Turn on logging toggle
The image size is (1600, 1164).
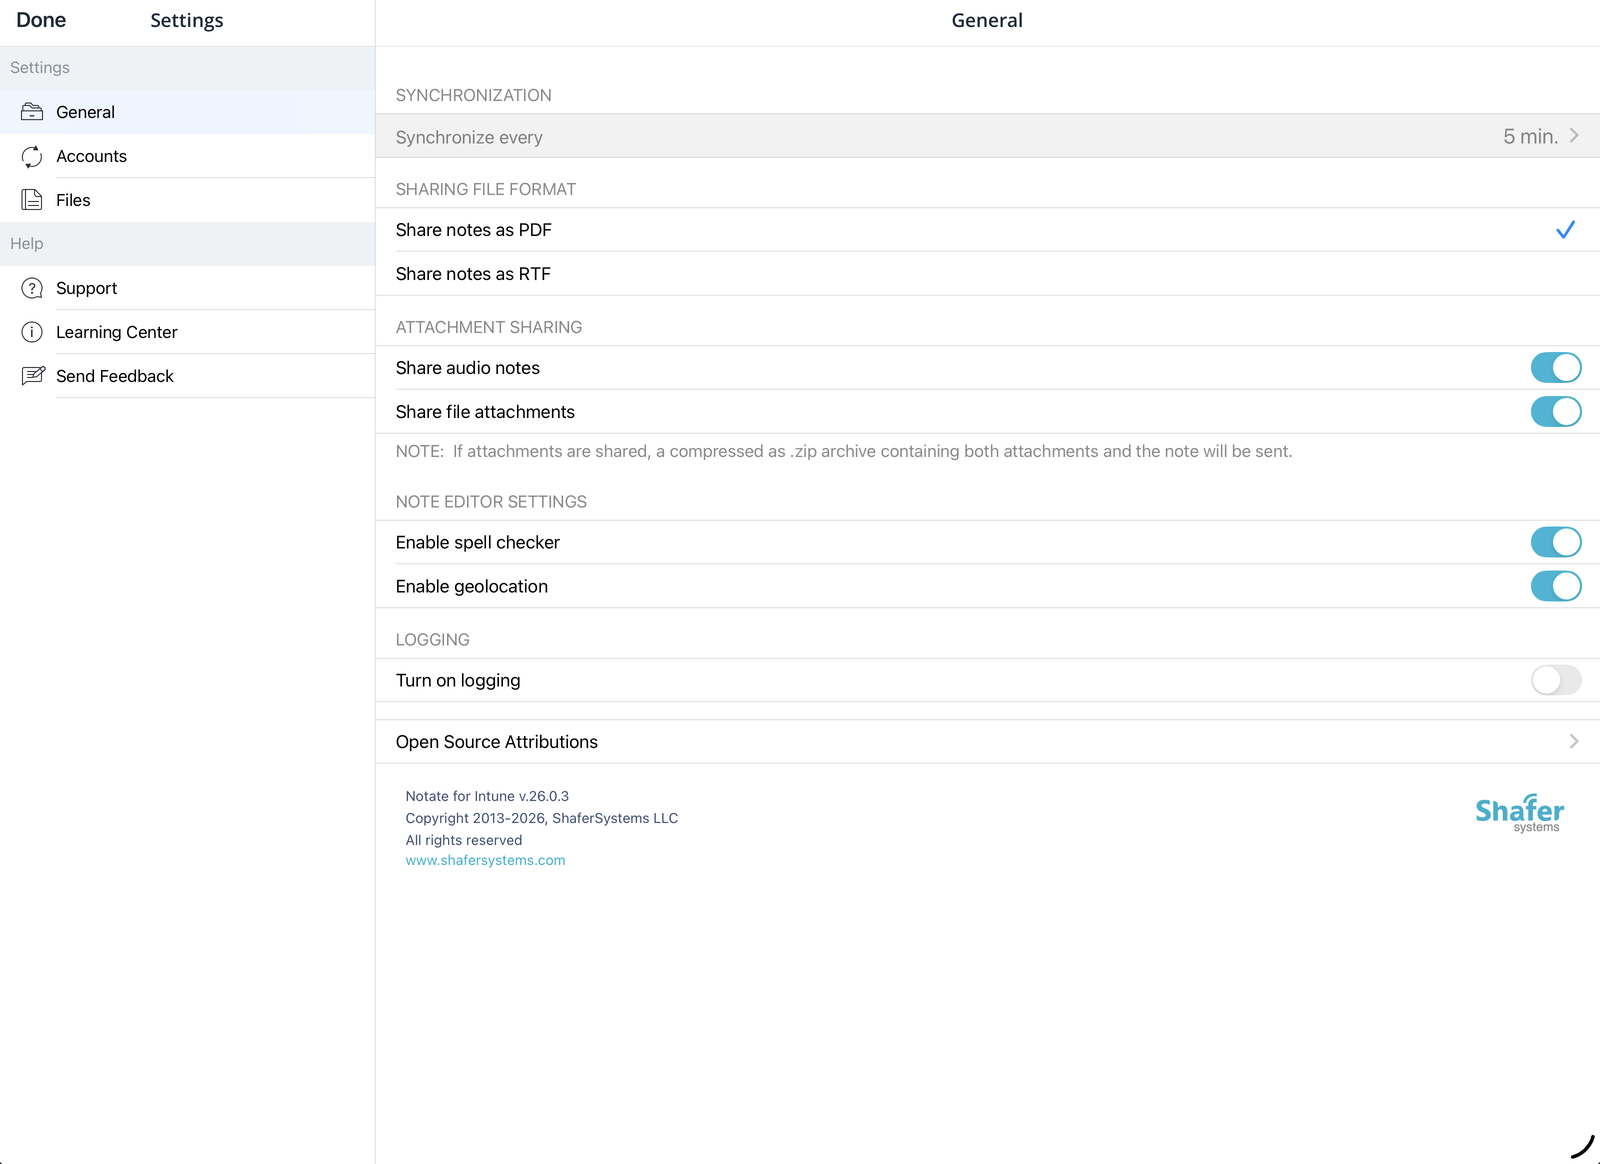[x=1556, y=680]
